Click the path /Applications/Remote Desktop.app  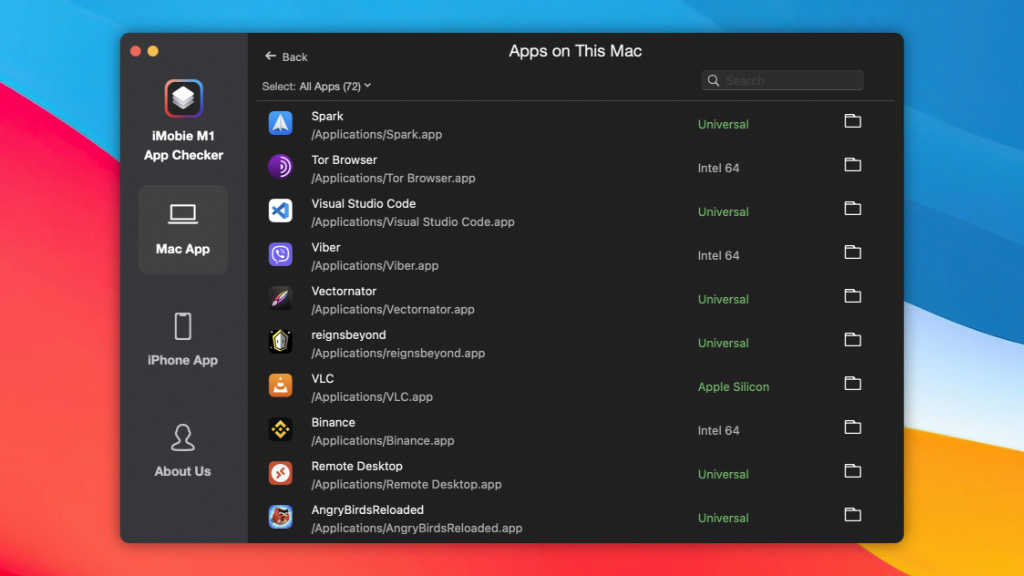coord(407,485)
